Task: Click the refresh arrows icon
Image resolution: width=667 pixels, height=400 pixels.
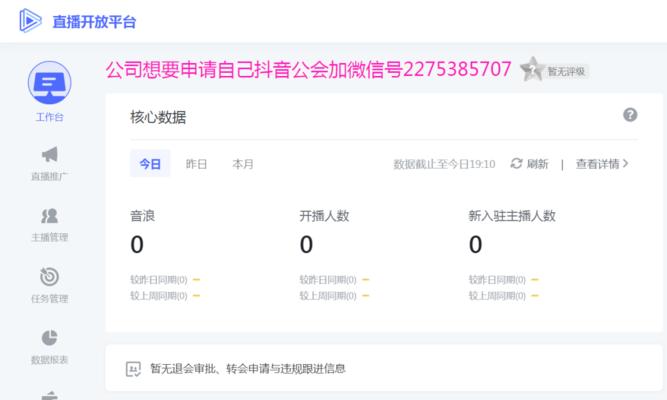Action: point(516,163)
